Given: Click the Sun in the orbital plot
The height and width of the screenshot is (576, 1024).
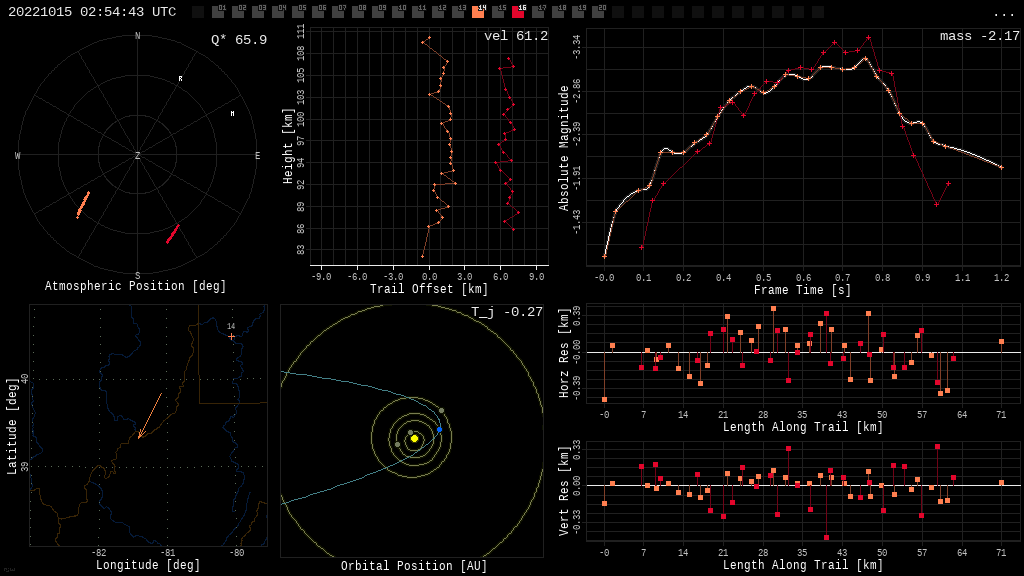Looking at the screenshot, I should tap(414, 438).
